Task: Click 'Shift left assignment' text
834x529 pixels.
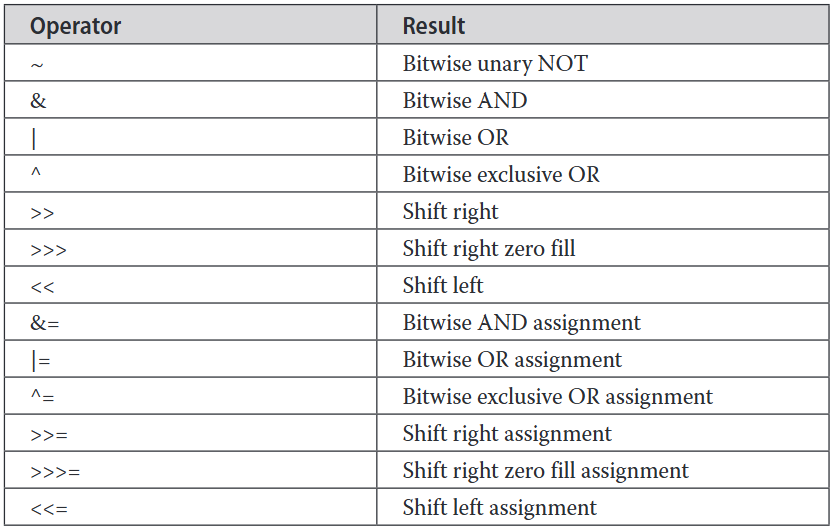Action: [x=499, y=508]
